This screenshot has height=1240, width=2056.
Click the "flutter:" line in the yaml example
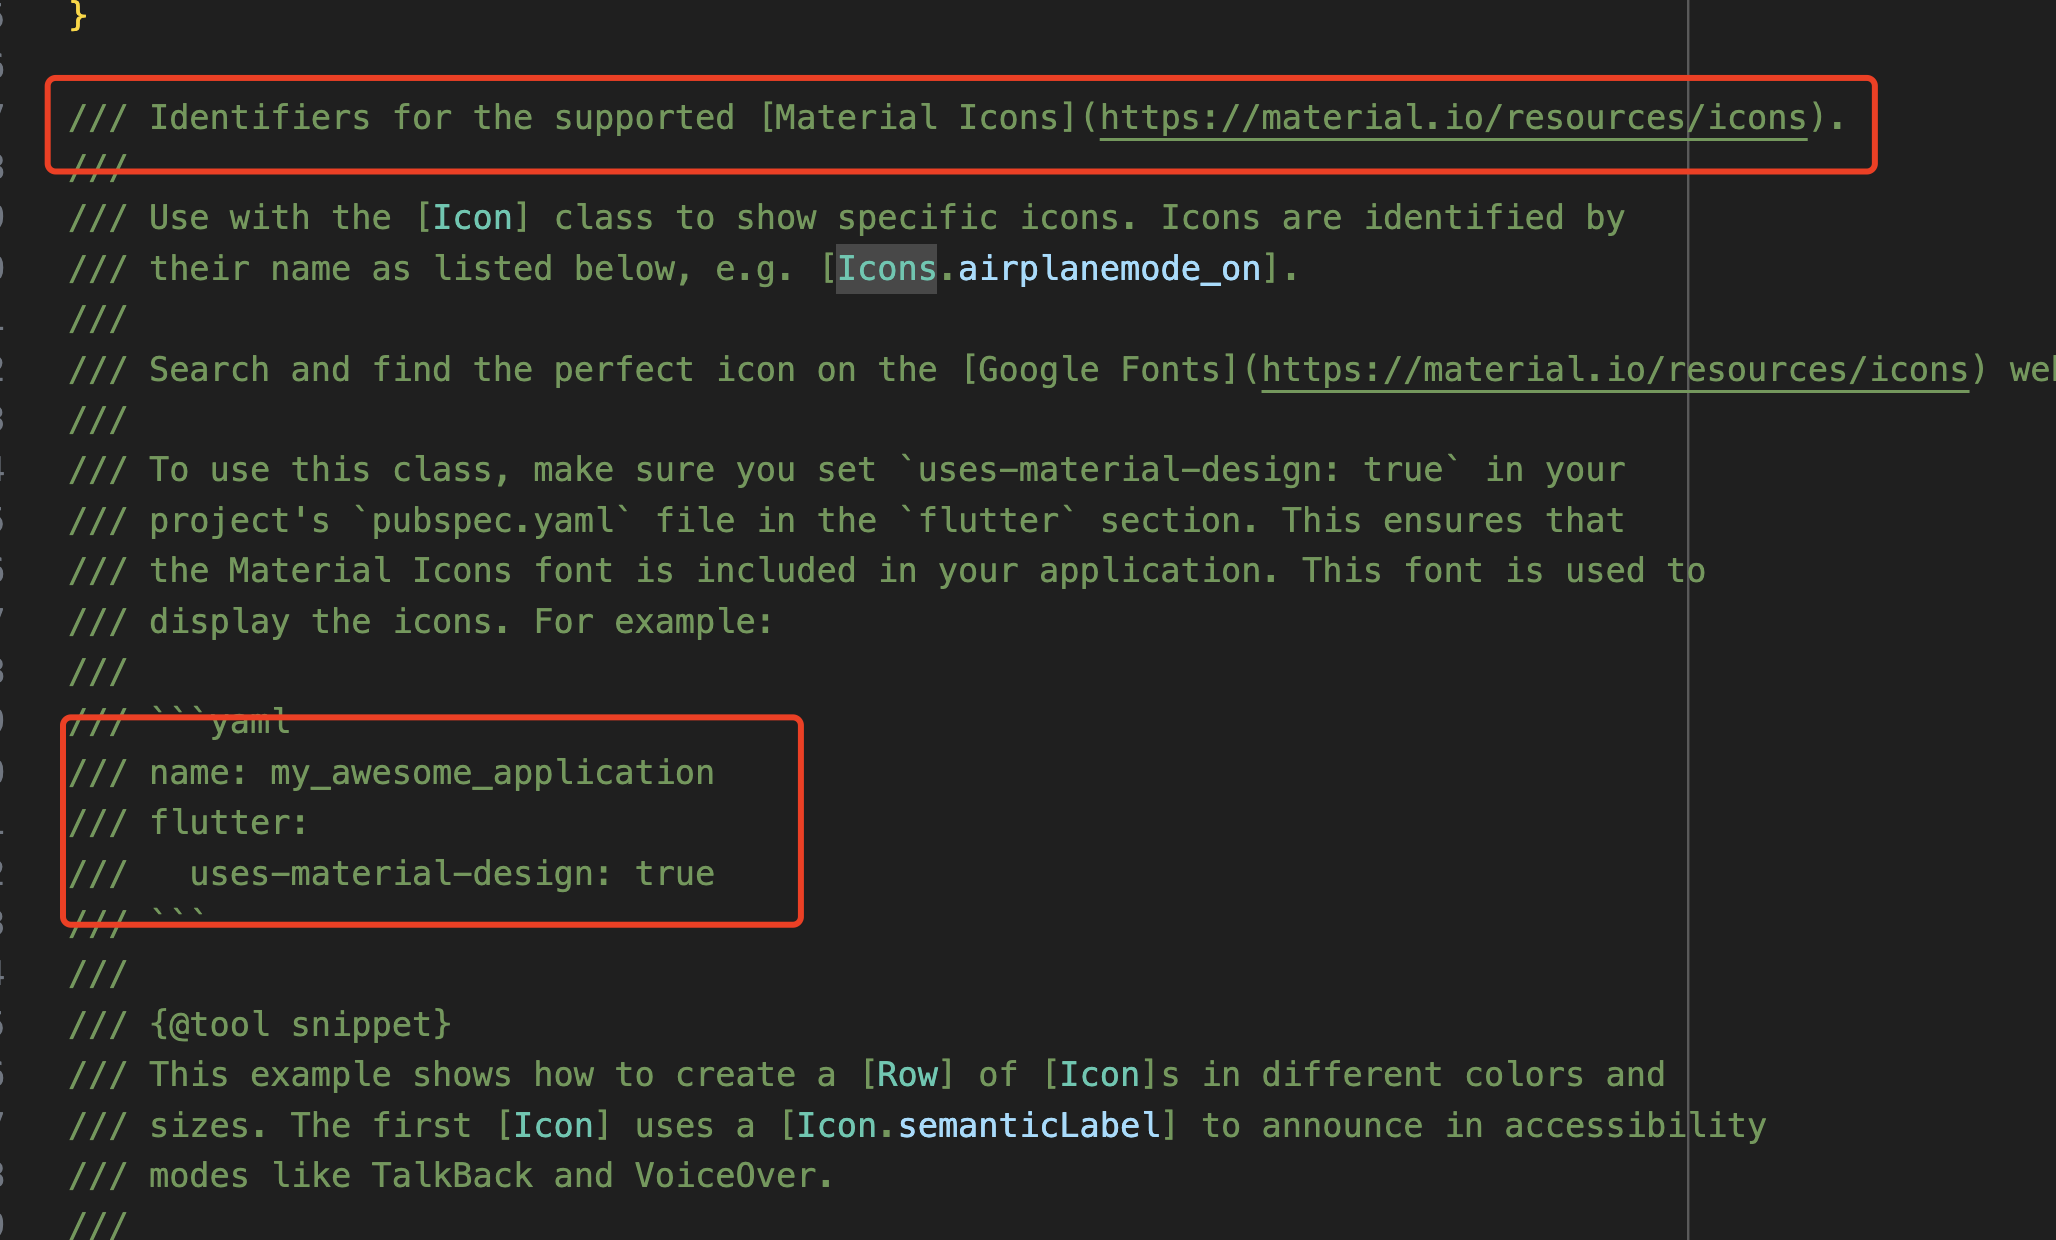coord(189,823)
